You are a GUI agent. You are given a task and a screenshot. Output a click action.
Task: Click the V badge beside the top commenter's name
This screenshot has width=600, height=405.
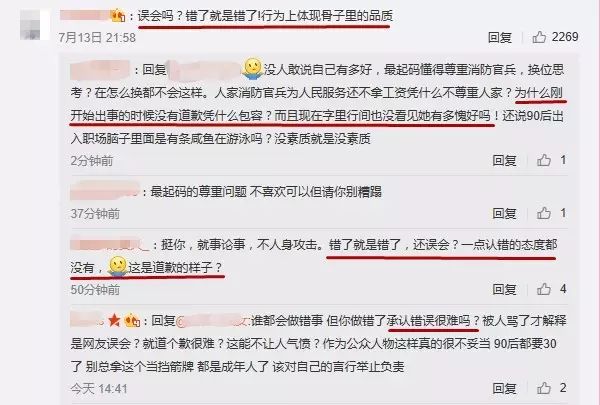coord(118,16)
